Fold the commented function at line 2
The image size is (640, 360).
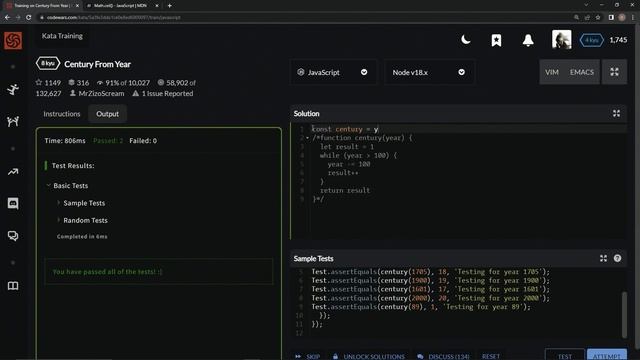[x=307, y=138]
